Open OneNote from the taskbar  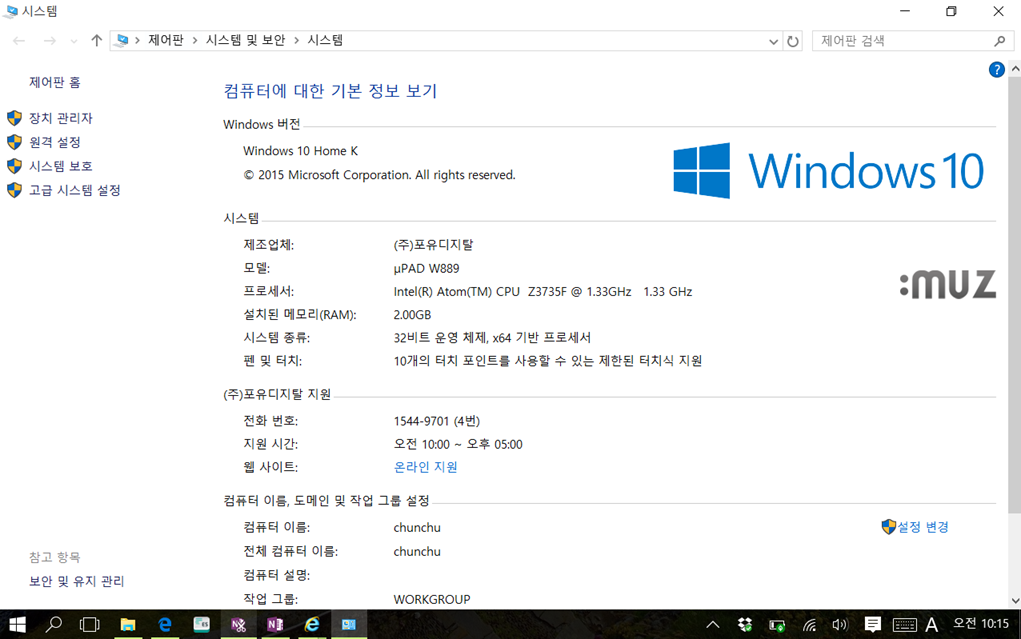(x=275, y=625)
